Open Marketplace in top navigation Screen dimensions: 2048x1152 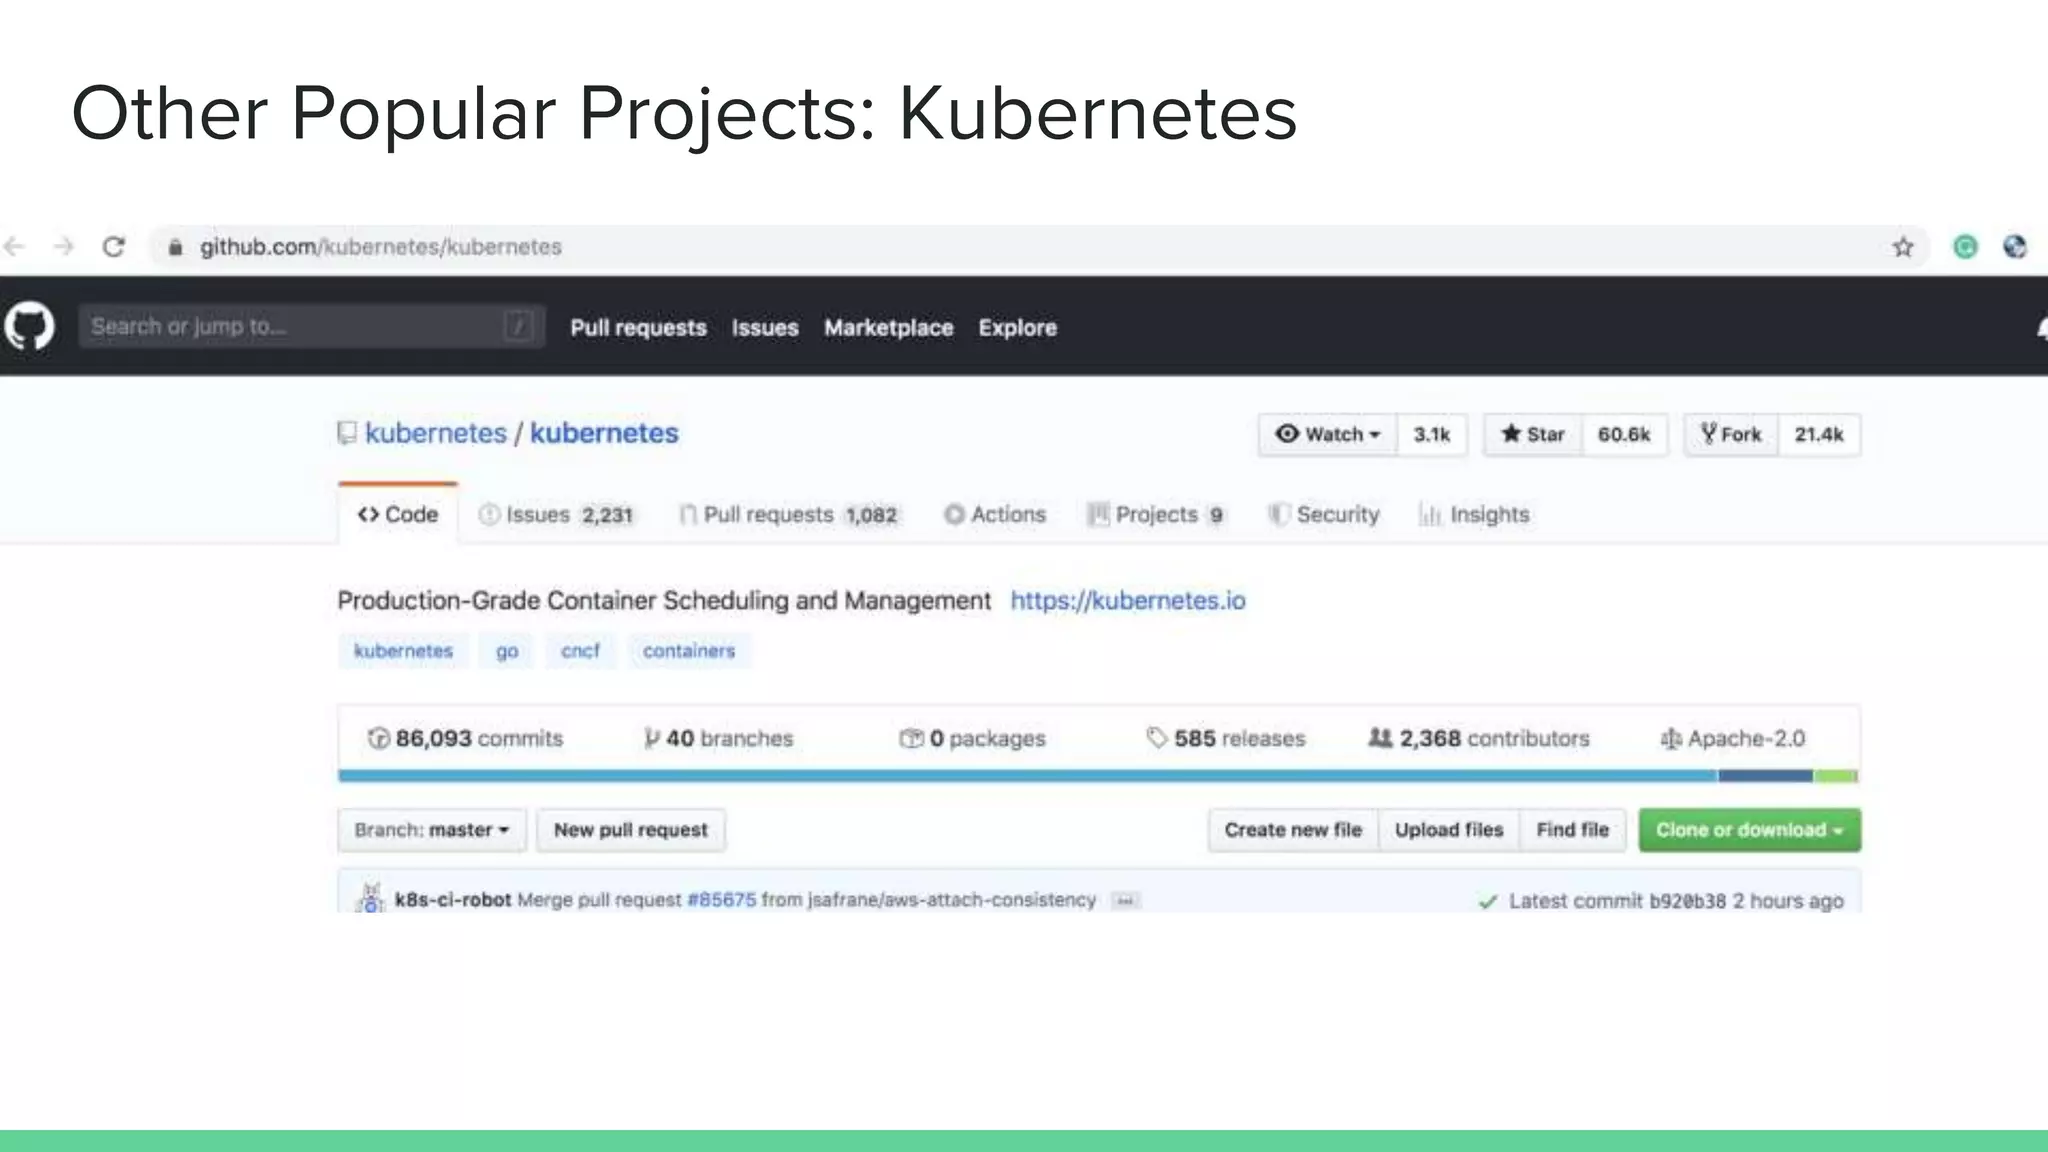[889, 327]
